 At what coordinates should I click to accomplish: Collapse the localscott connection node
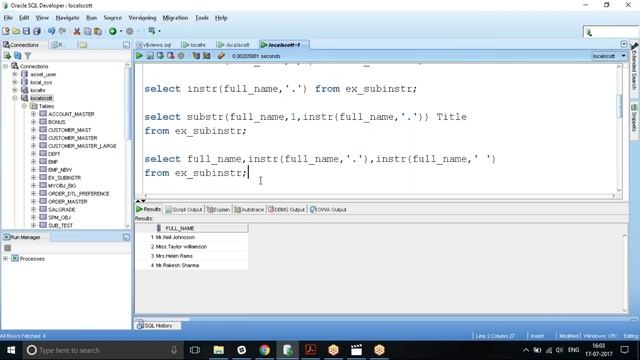tap(15, 98)
